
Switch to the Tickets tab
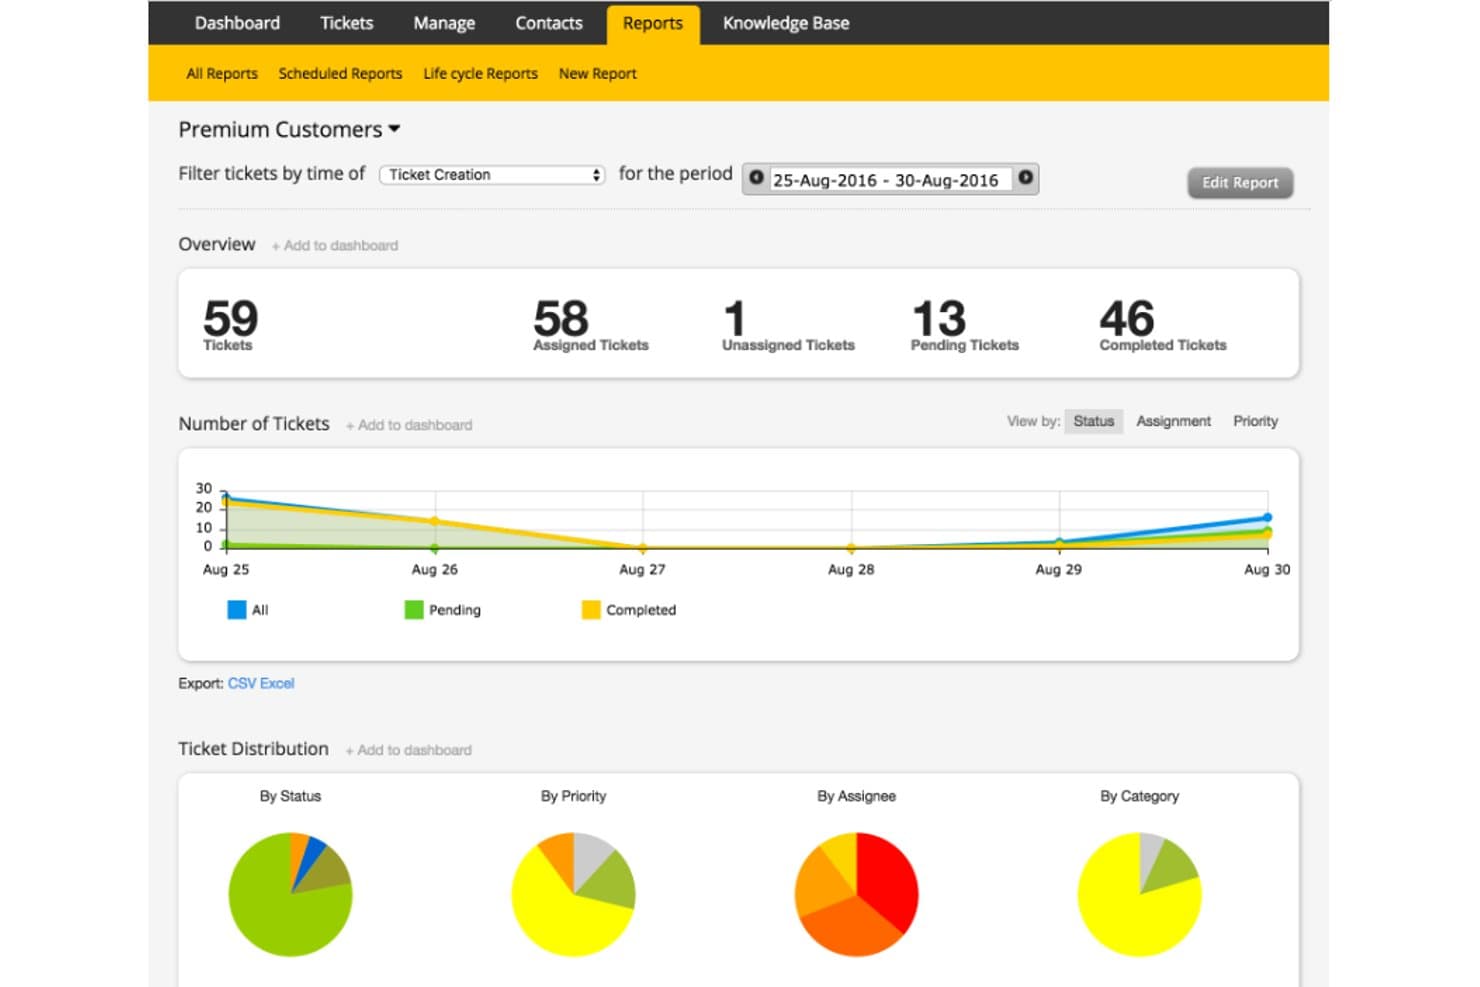tap(346, 23)
